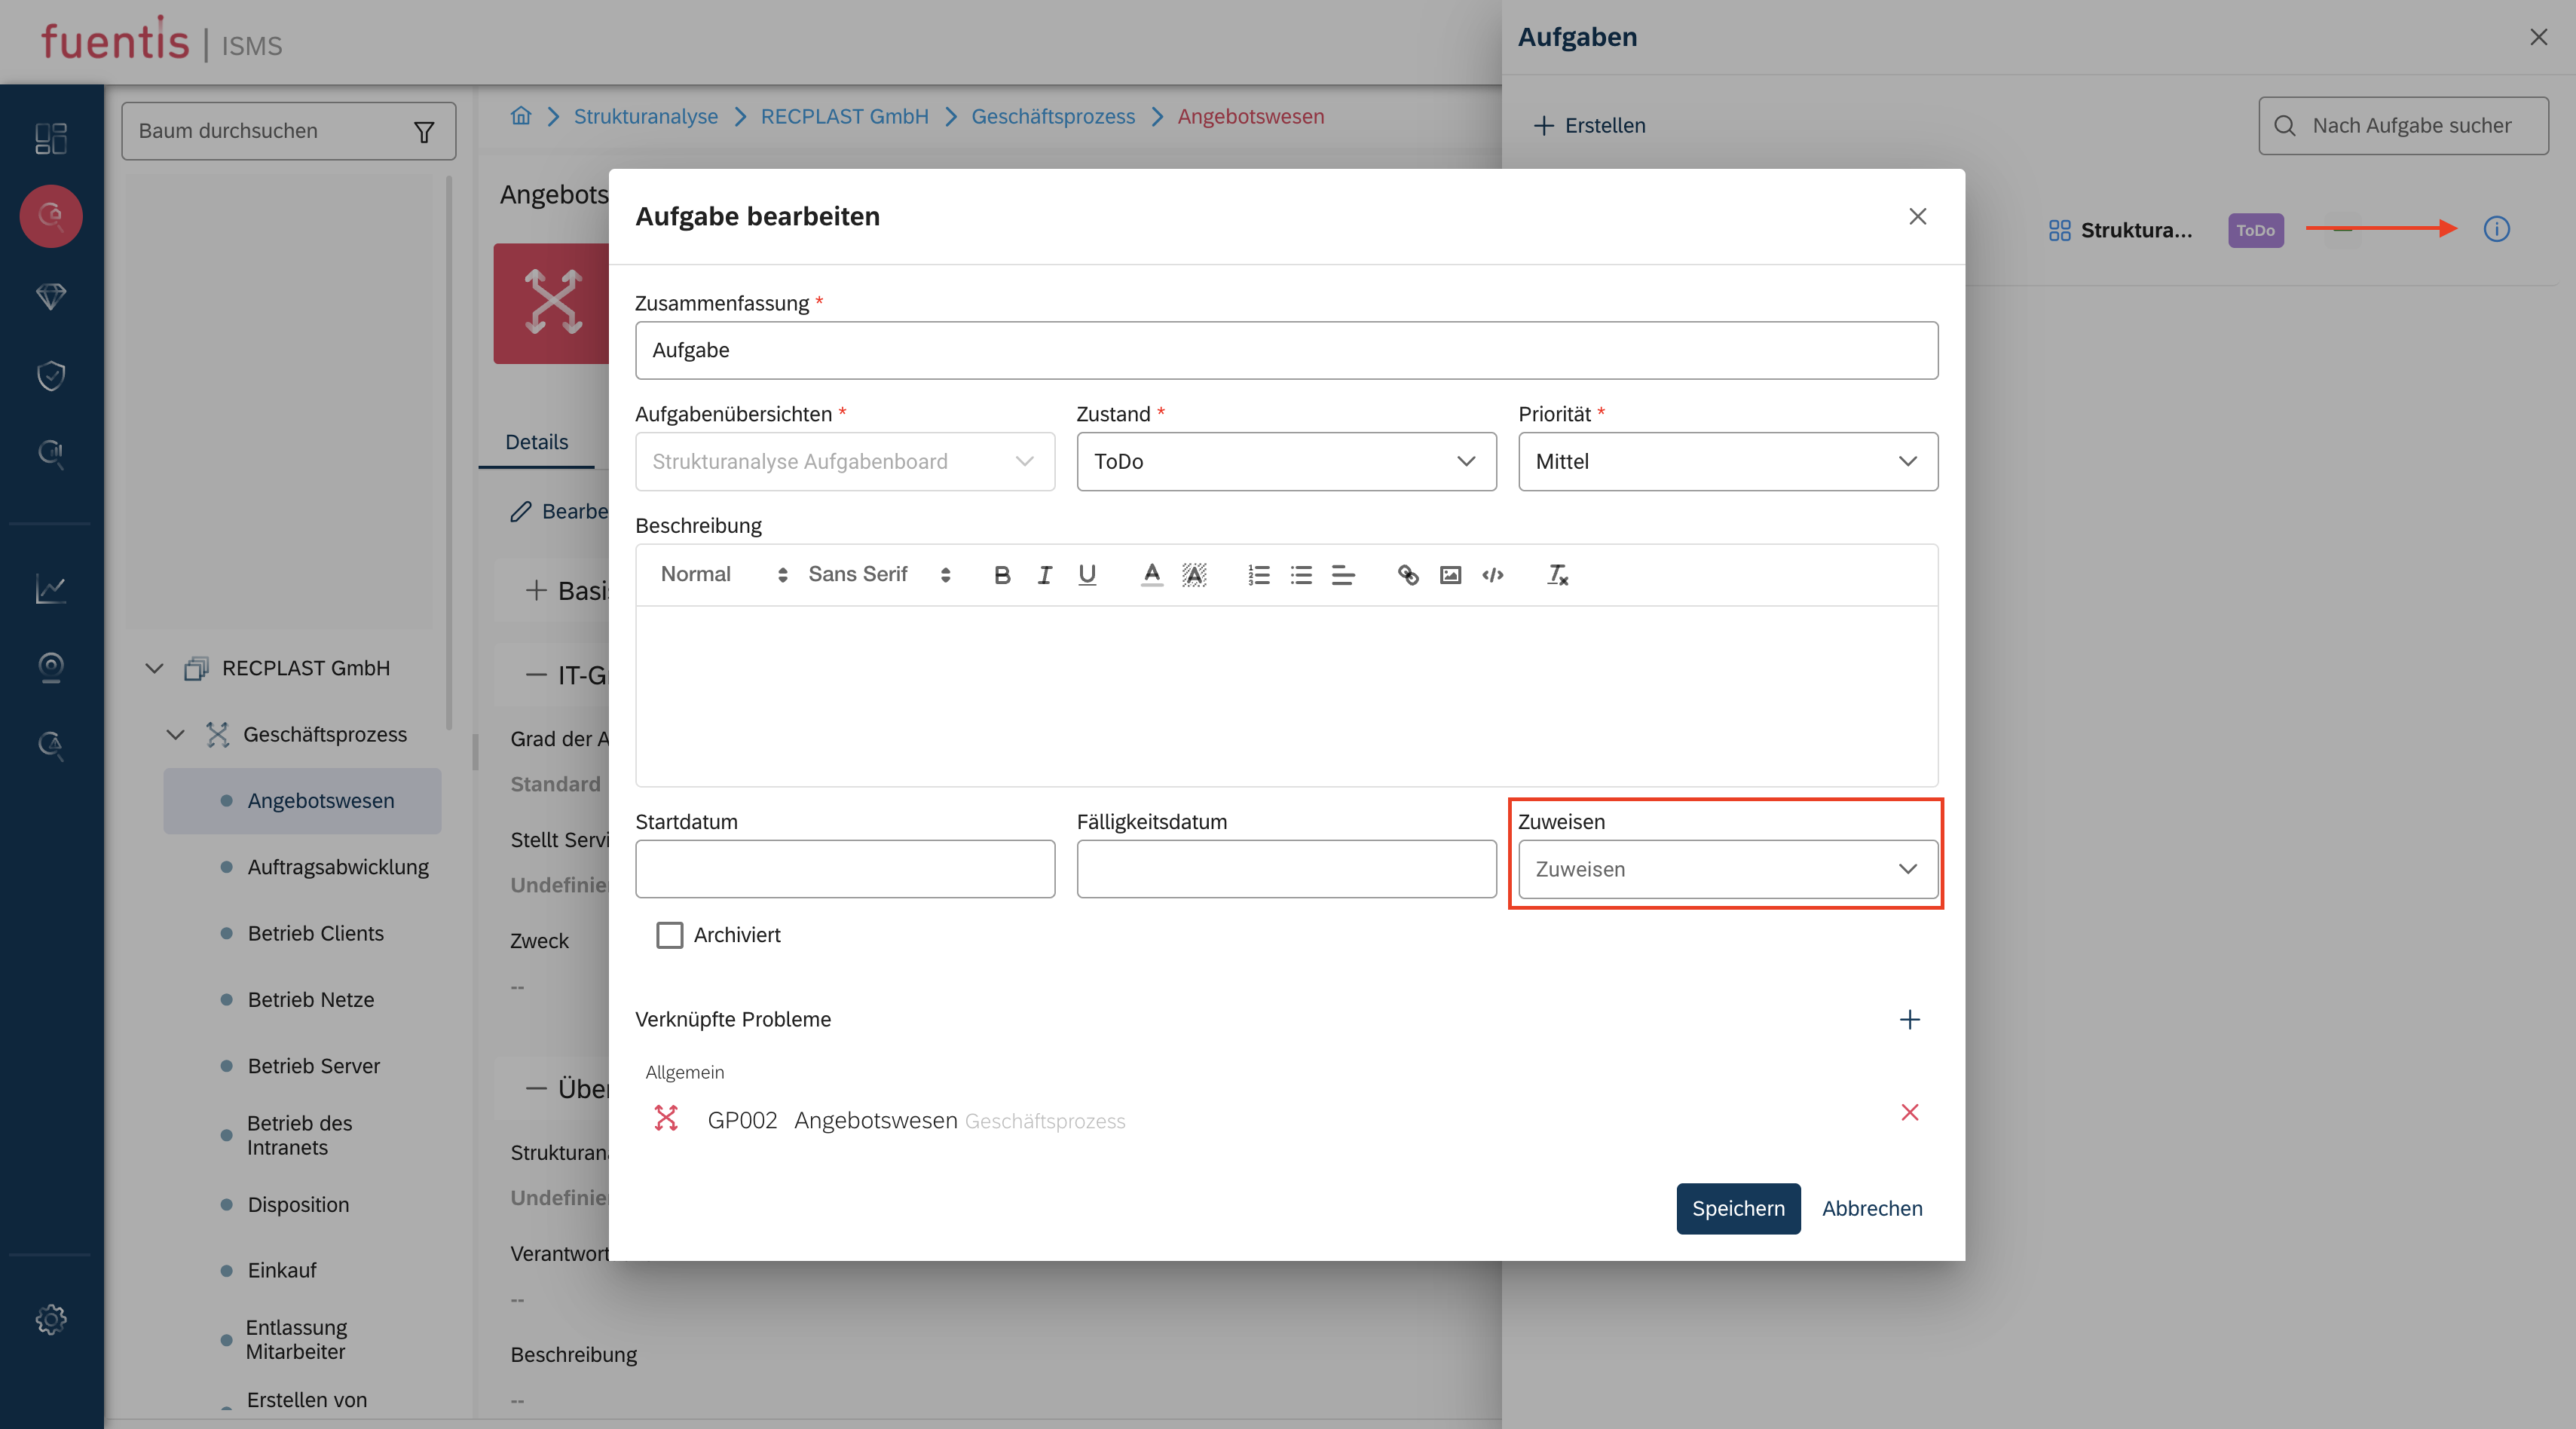This screenshot has width=2576, height=1429.
Task: Click the underline formatting icon
Action: pos(1087,575)
